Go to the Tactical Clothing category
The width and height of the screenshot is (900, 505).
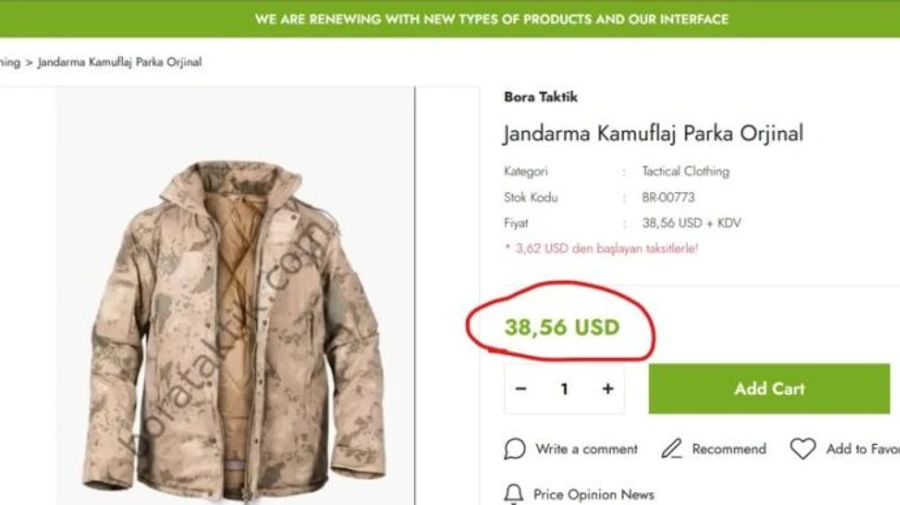pyautogui.click(x=685, y=172)
